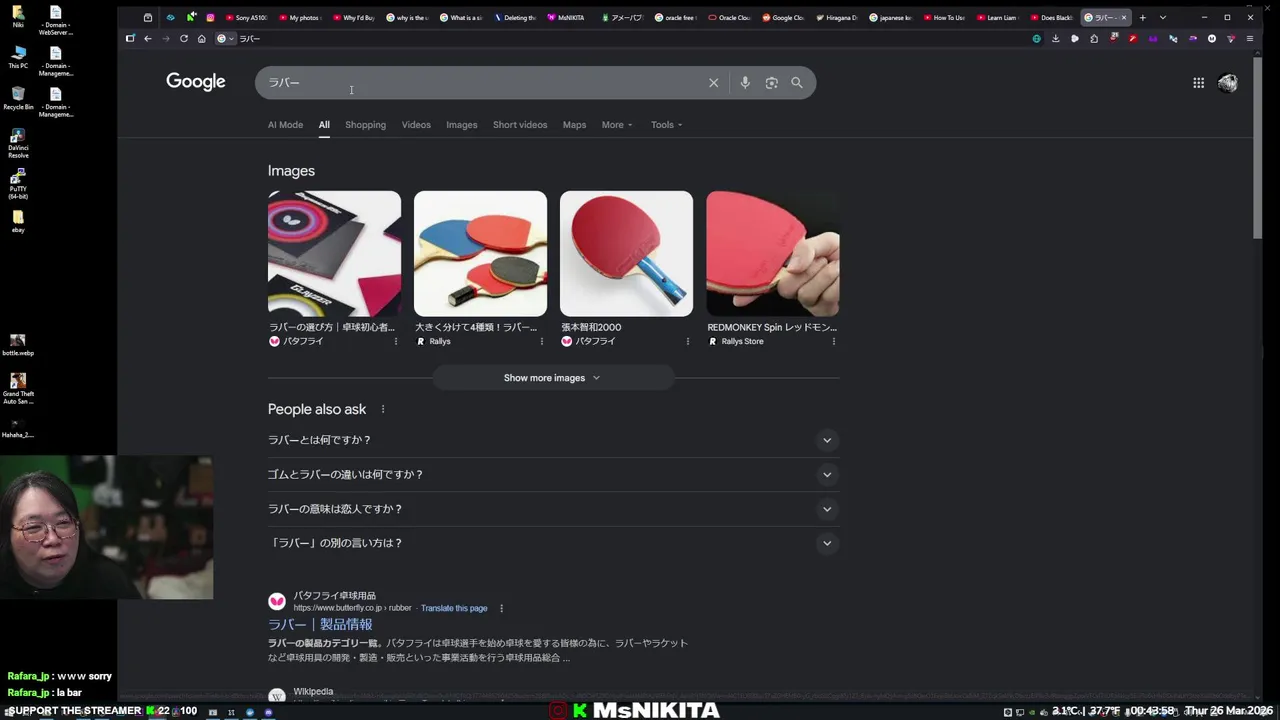
Task: Switch to the Sony A5100 tab
Action: coord(246,17)
